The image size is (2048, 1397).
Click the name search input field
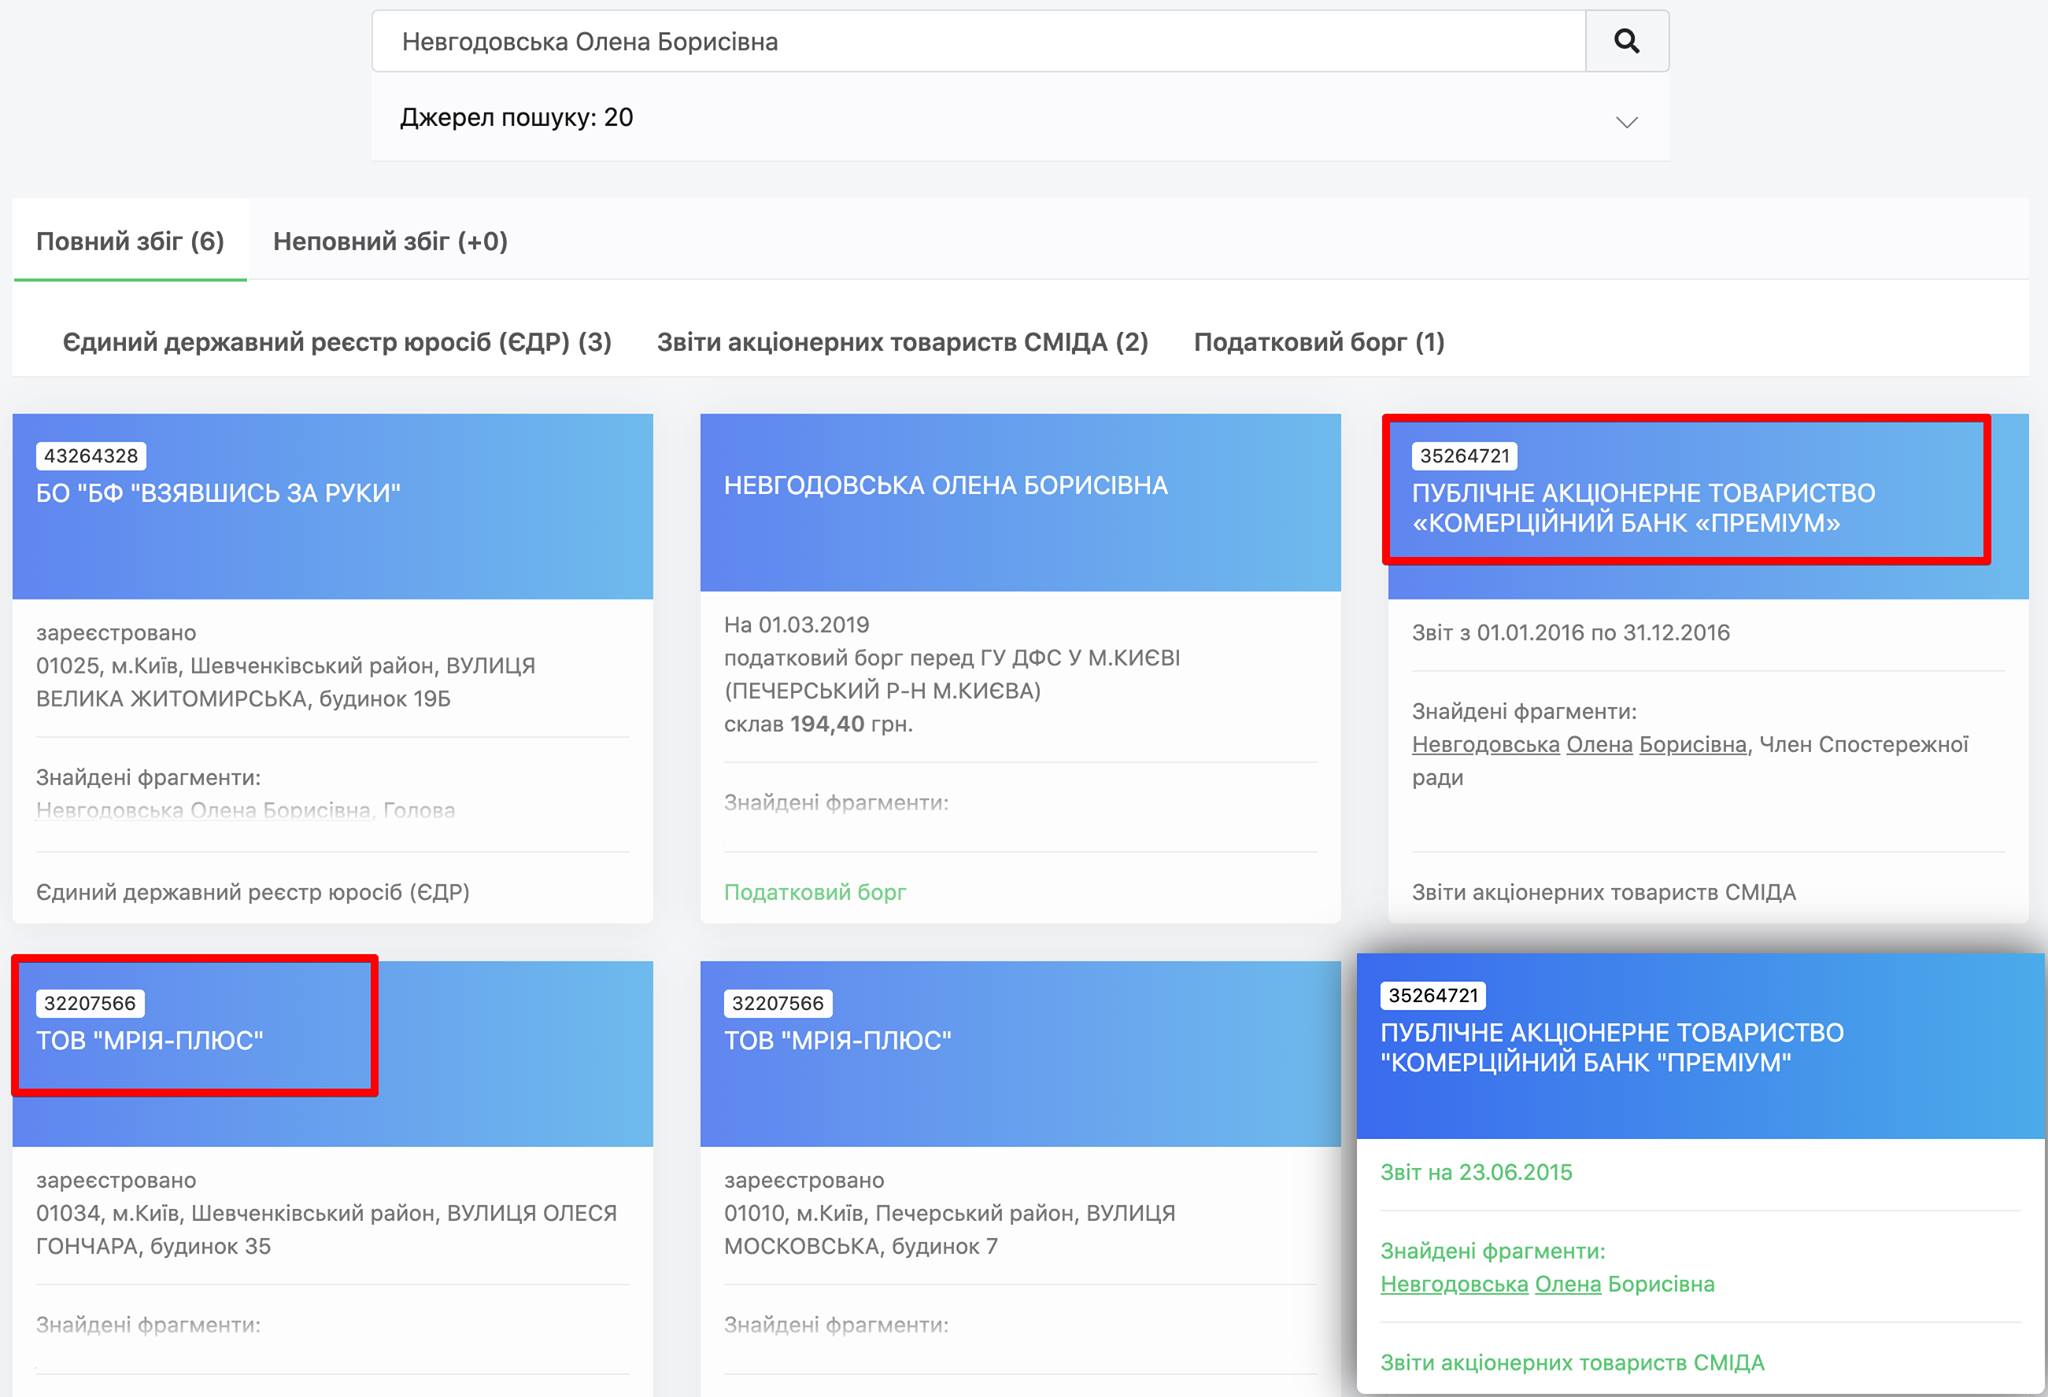coord(978,41)
